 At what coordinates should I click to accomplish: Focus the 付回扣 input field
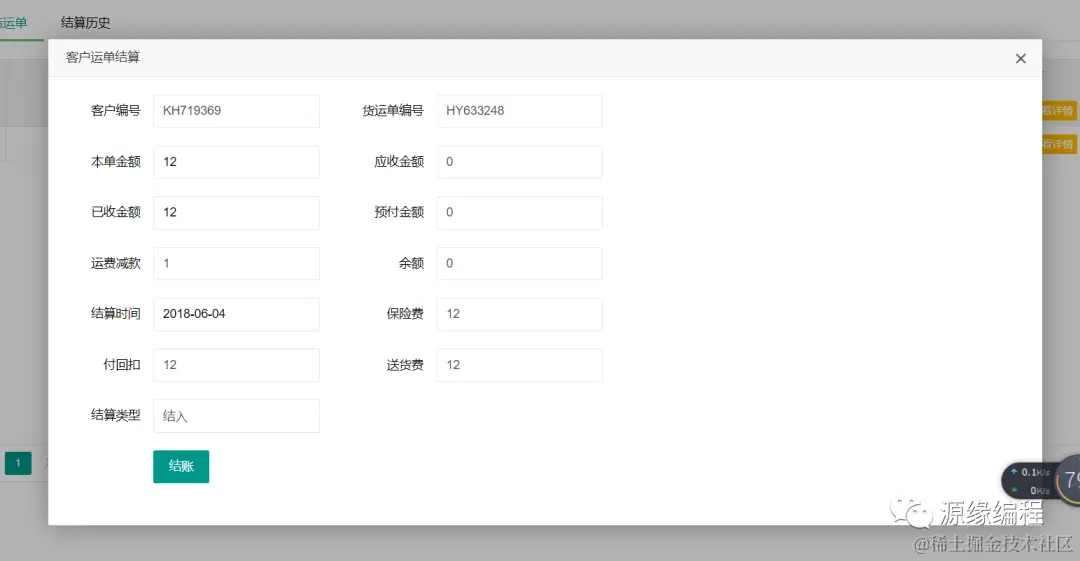(x=236, y=365)
